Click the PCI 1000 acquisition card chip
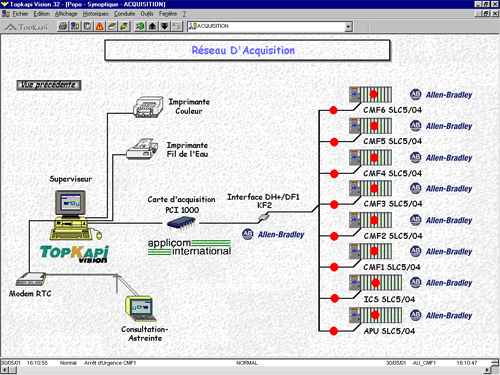The height and width of the screenshot is (375, 500). (181, 223)
